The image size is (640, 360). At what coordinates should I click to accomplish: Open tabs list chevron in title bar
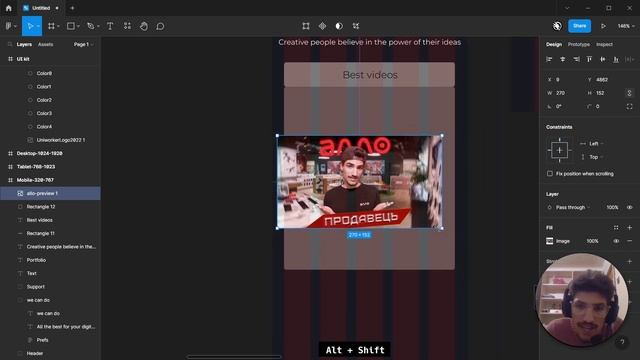click(x=567, y=8)
